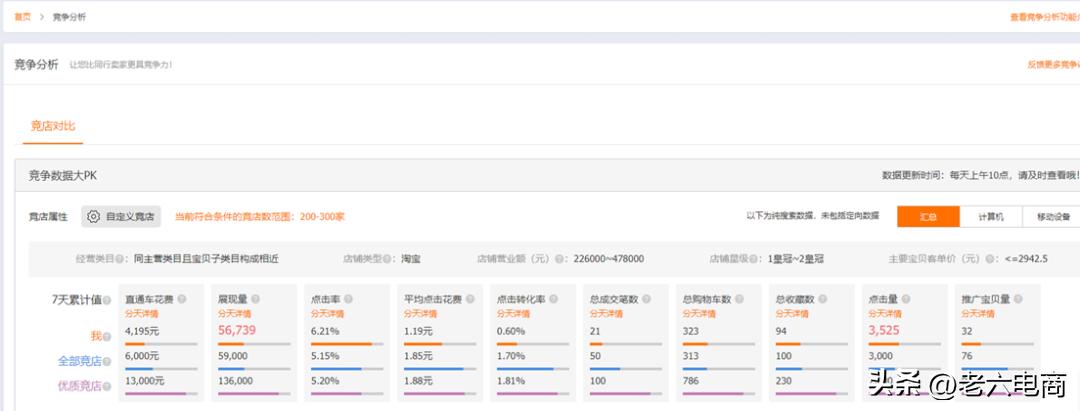
Task: Select the 计算机 data view tab
Action: click(x=991, y=216)
